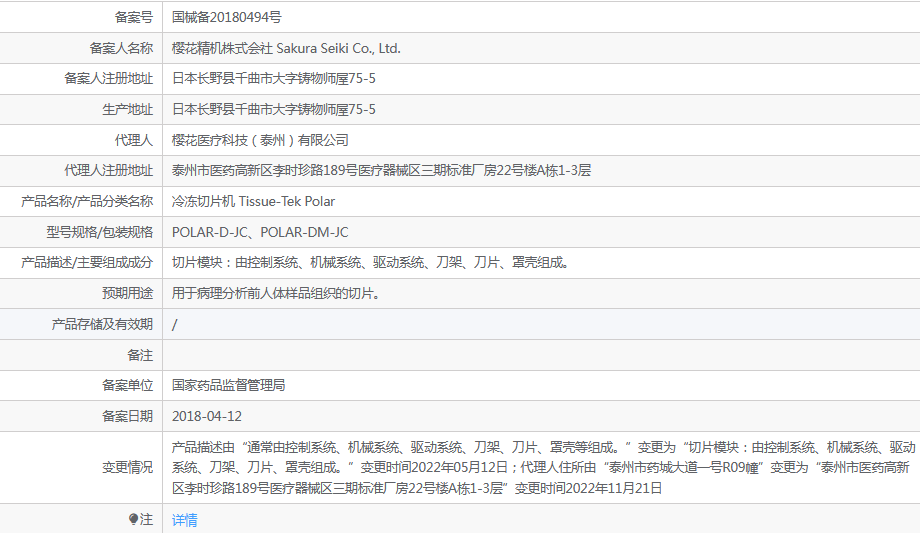Select the 切片模块 product description text
The image size is (920, 533).
click(370, 263)
